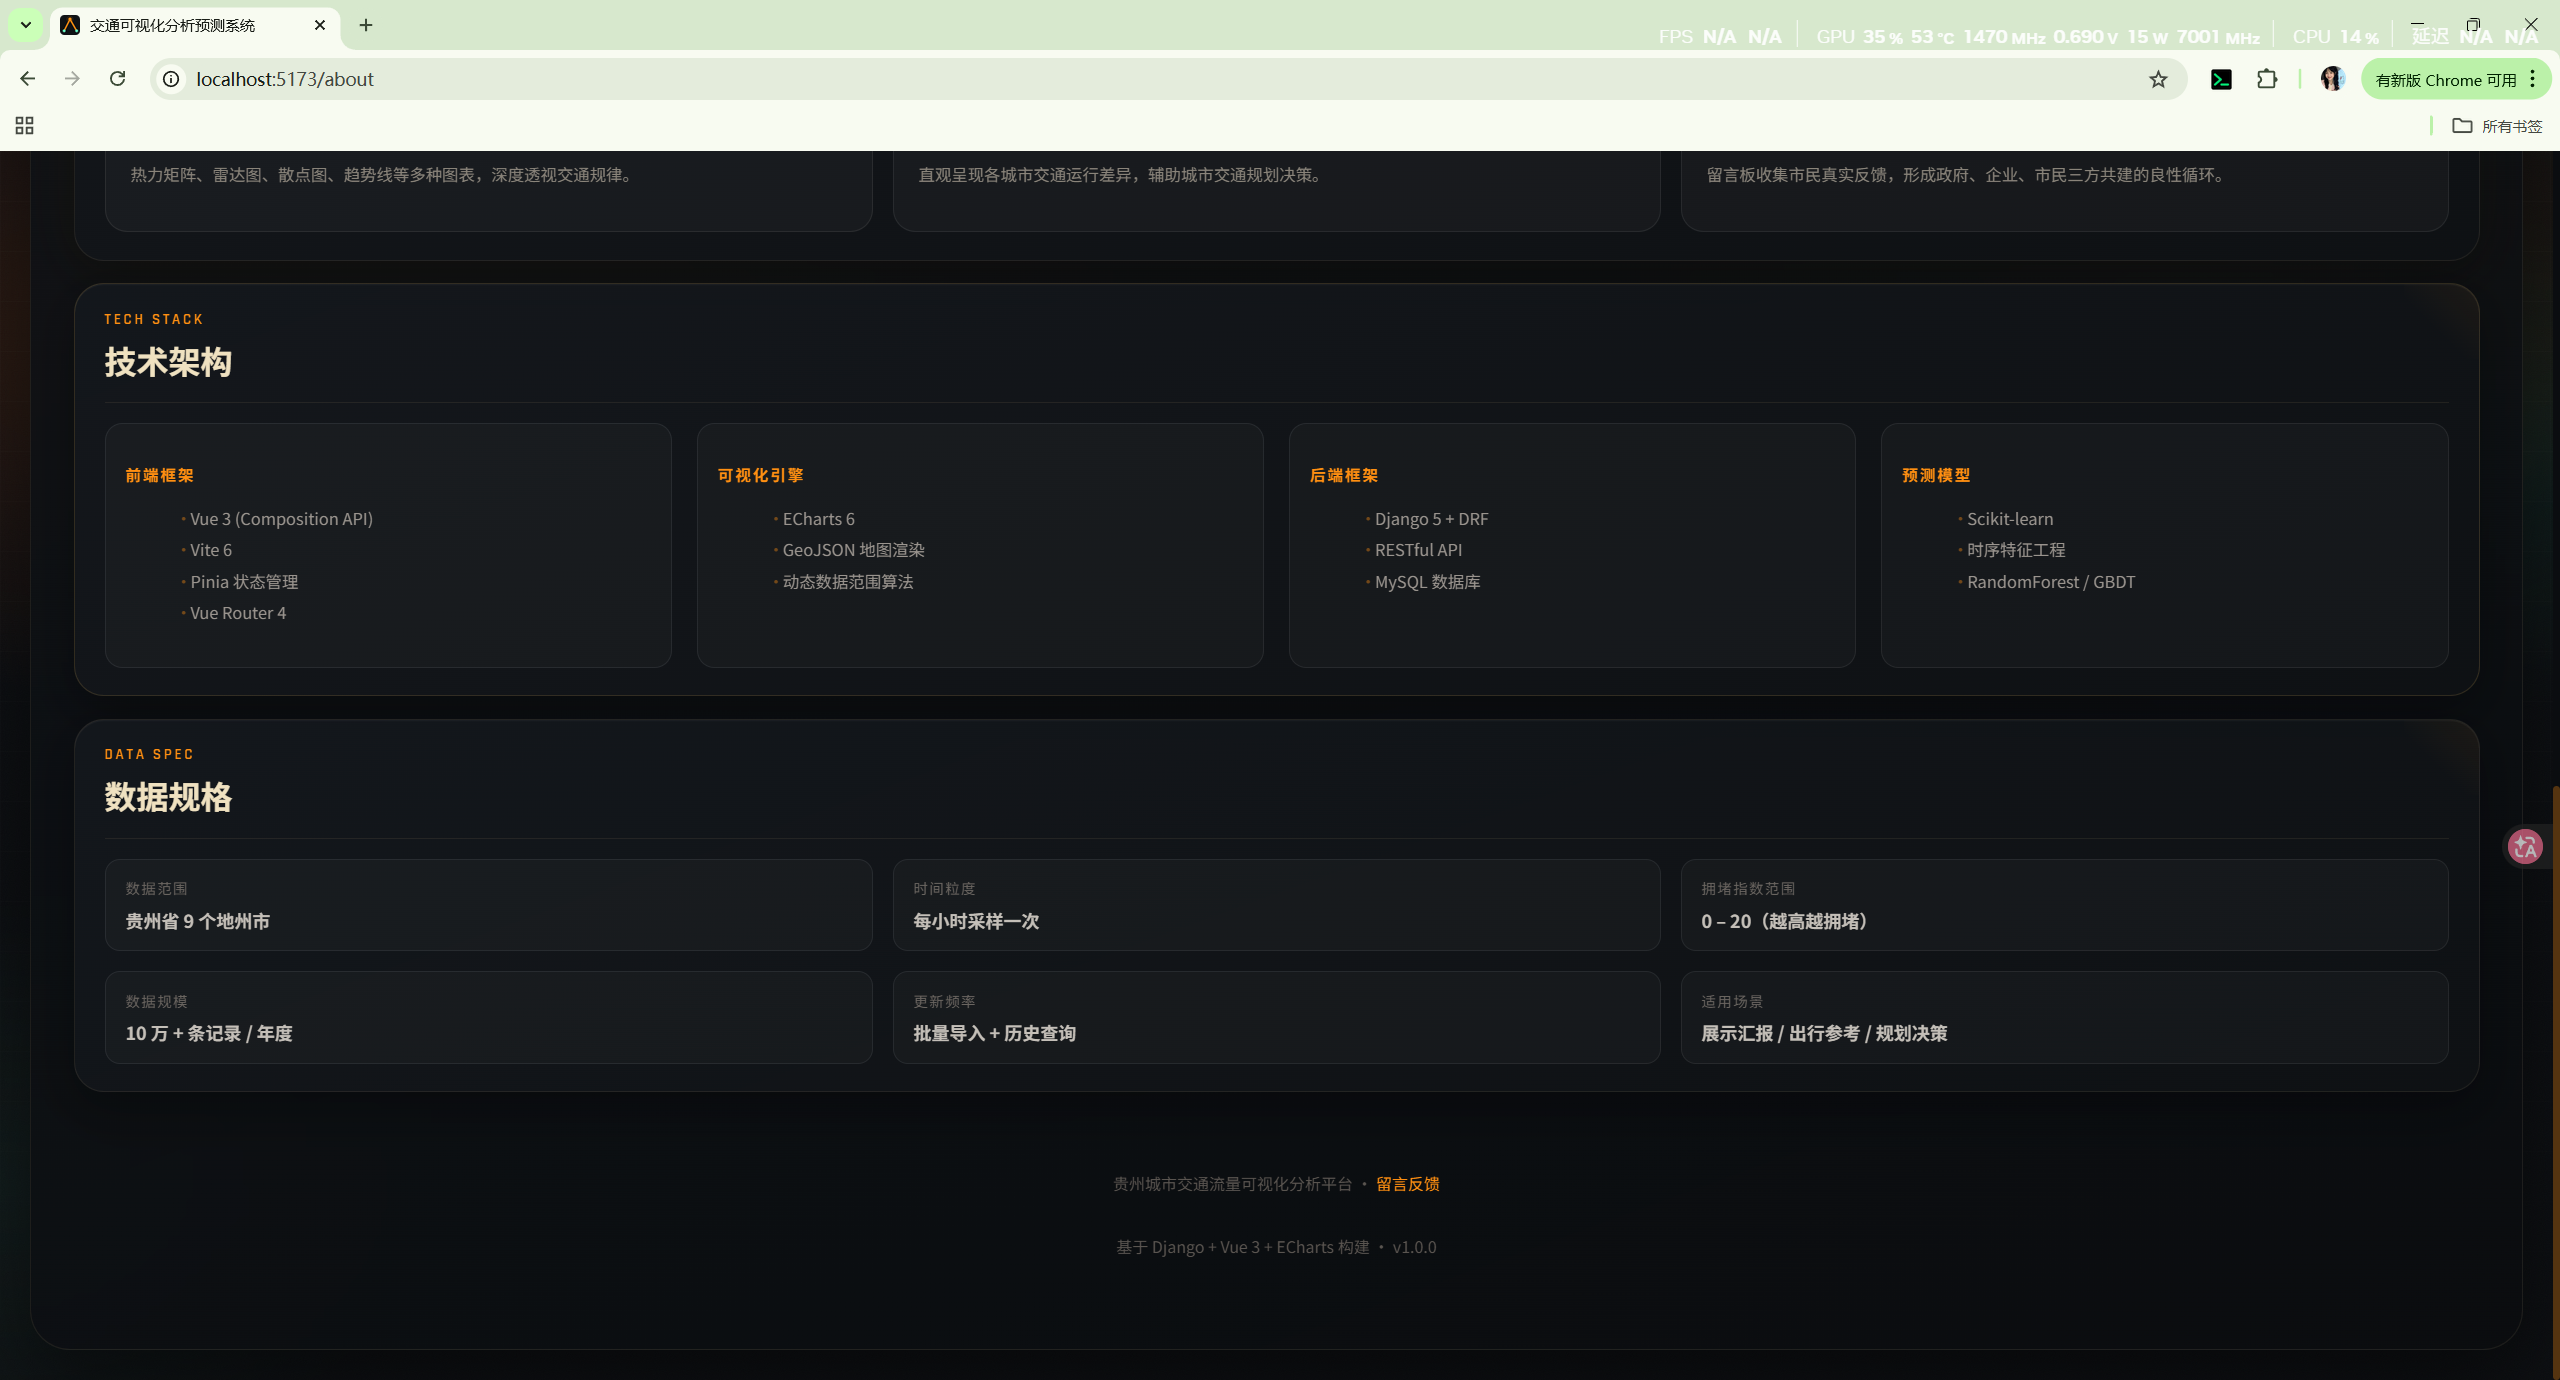Viewport: 2560px width, 1380px height.
Task: Click the browser back arrow
Action: pos(27,79)
